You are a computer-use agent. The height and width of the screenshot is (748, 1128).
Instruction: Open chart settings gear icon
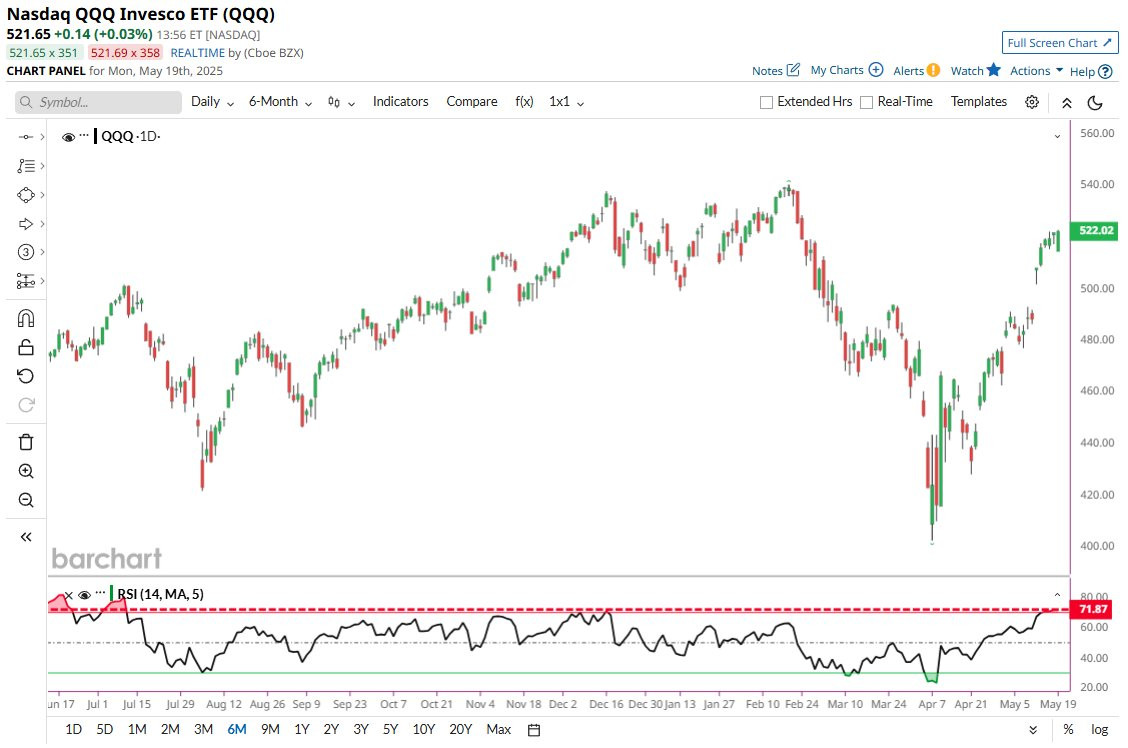tap(1032, 102)
